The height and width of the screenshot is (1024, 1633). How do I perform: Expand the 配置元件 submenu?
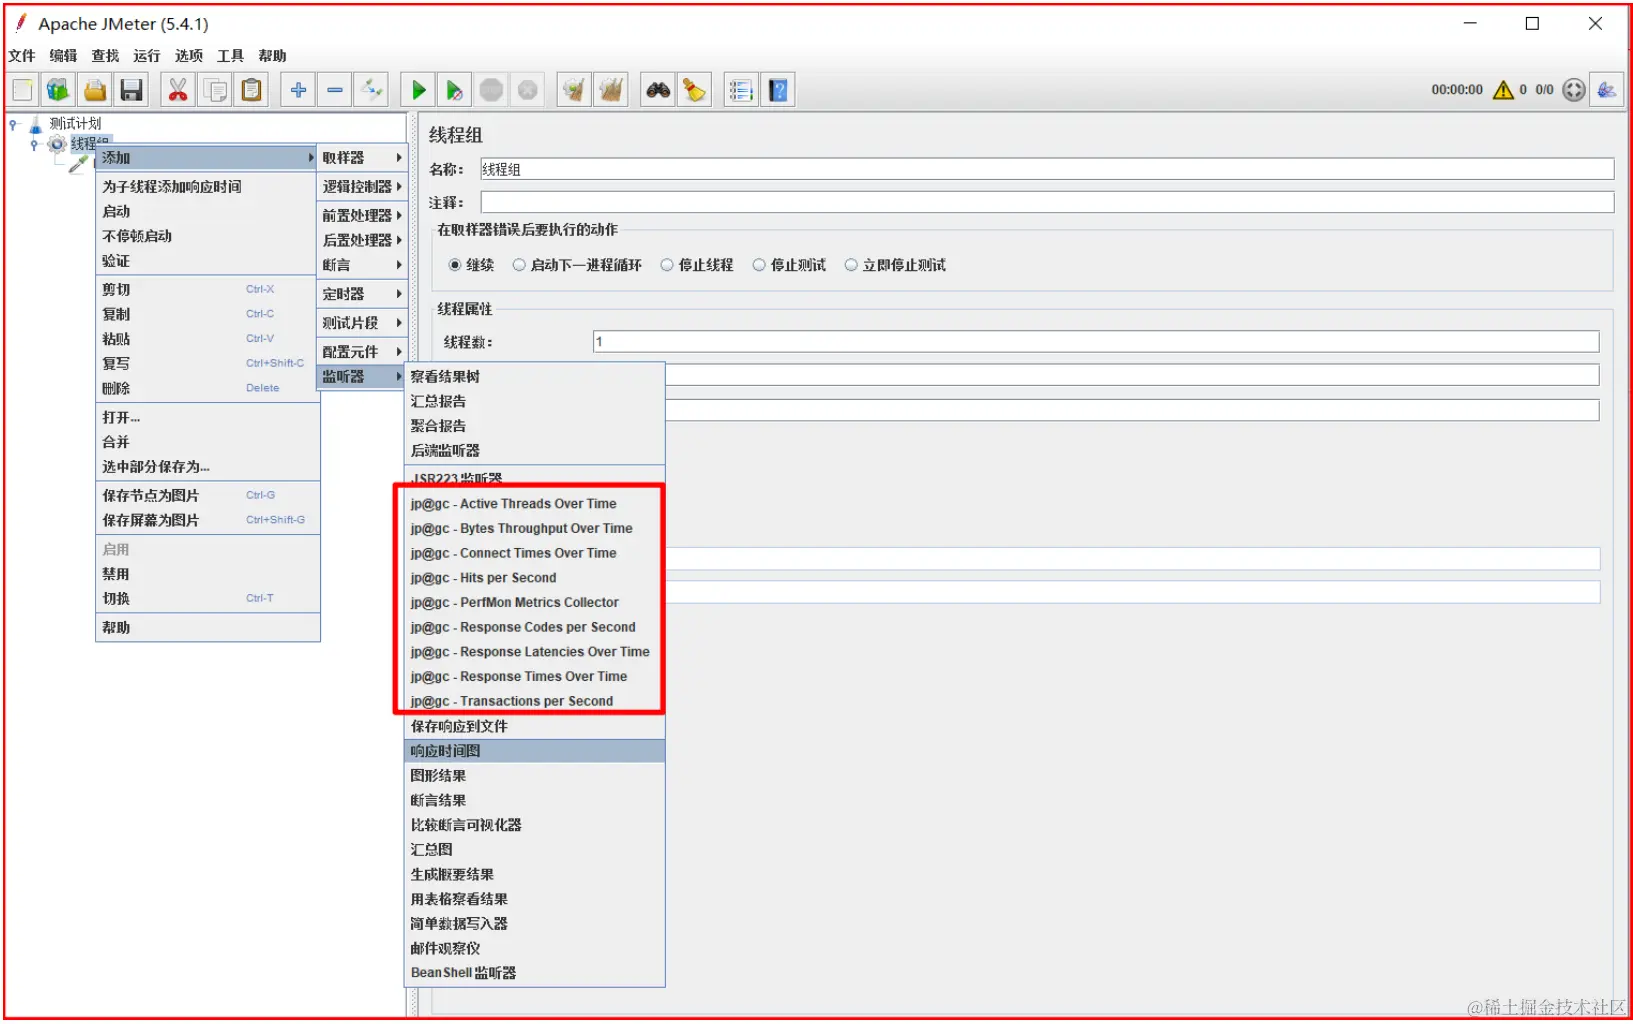[x=361, y=352]
